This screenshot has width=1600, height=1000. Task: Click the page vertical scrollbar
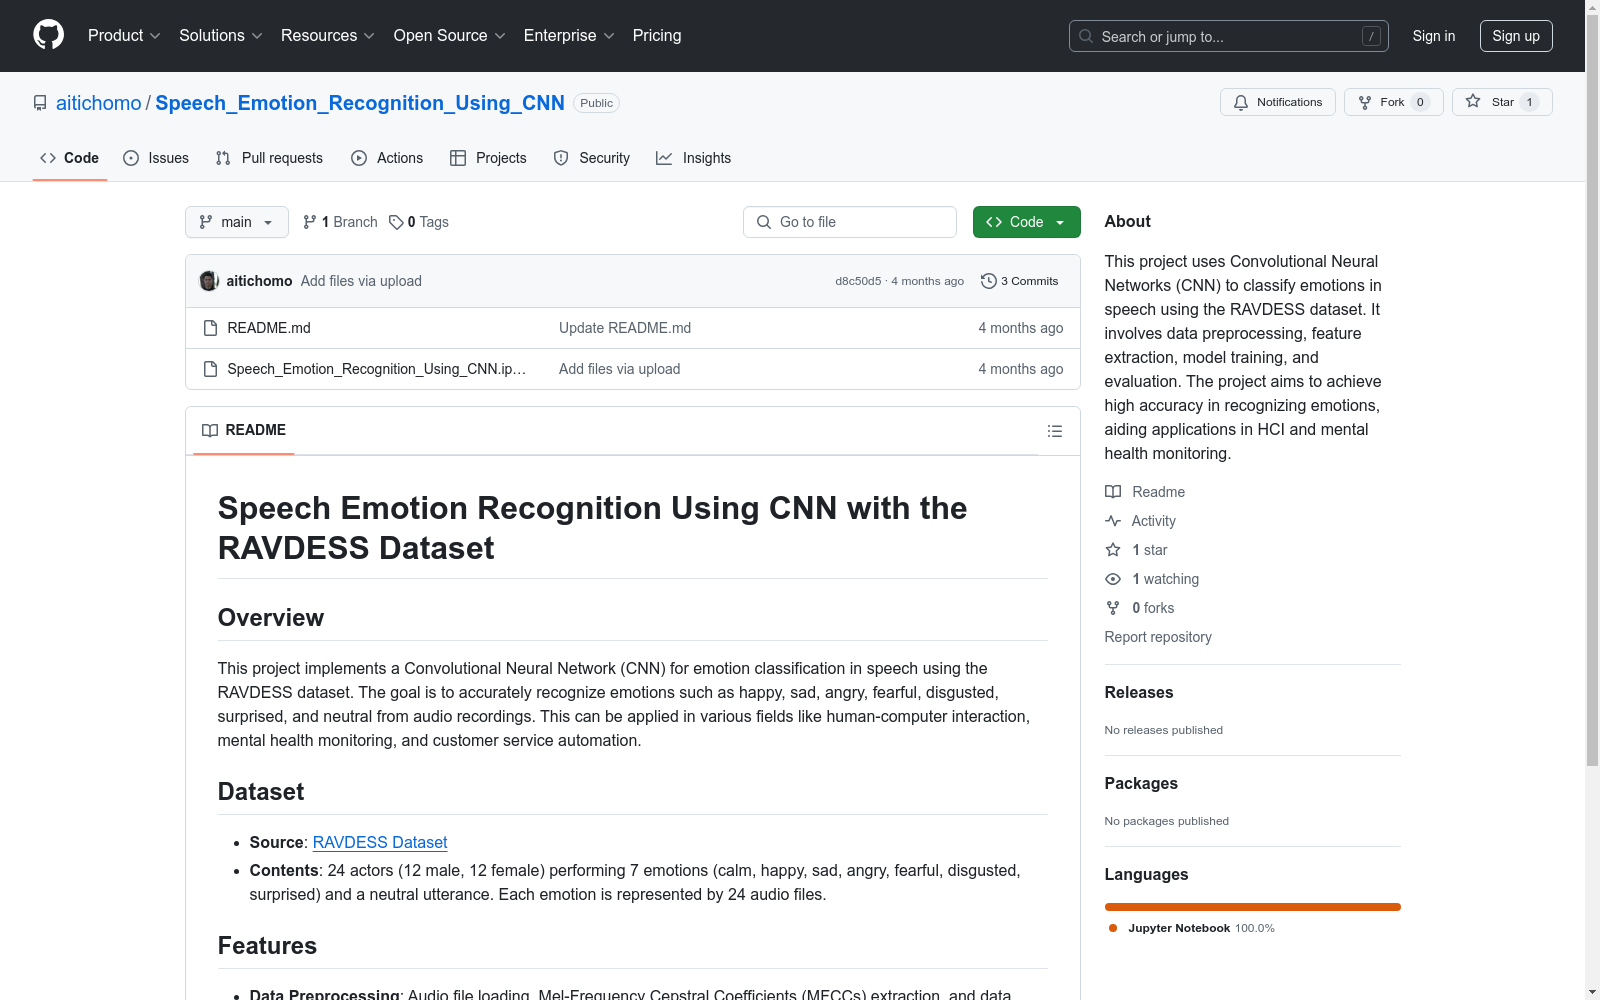1592,390
